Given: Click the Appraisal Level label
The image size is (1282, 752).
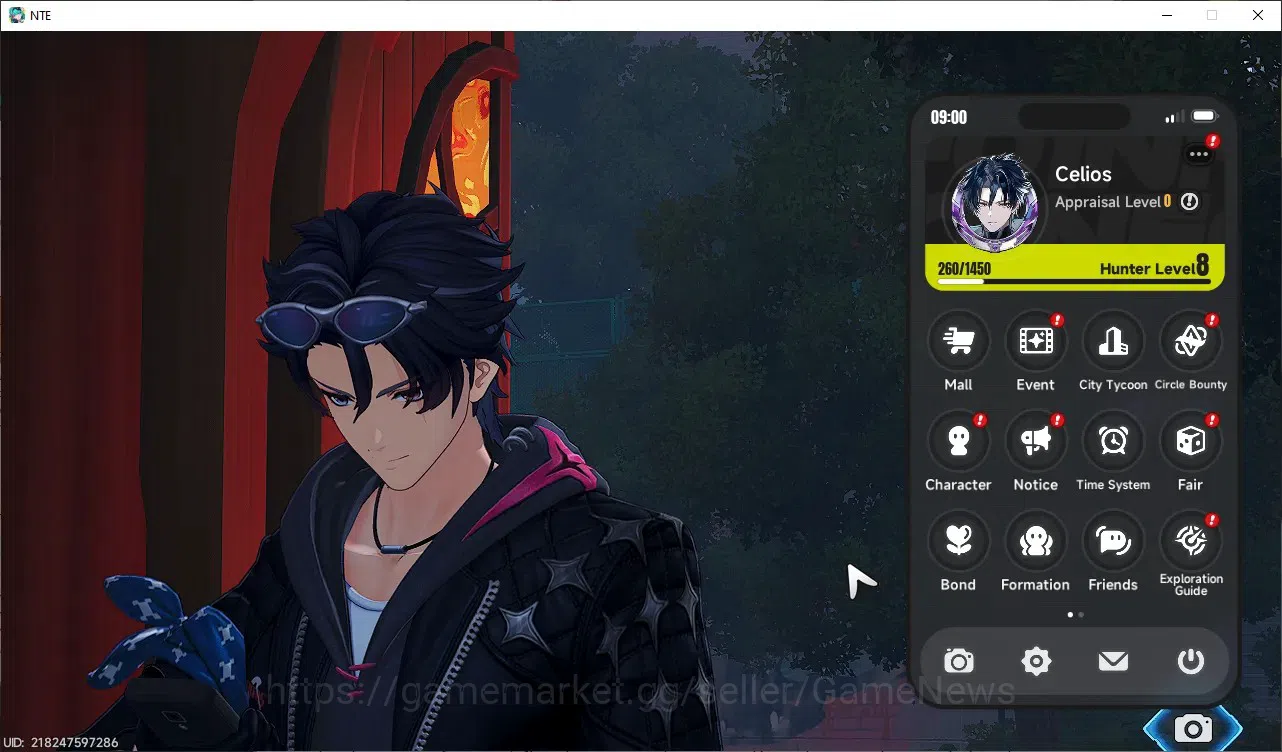Looking at the screenshot, I should click(1108, 202).
